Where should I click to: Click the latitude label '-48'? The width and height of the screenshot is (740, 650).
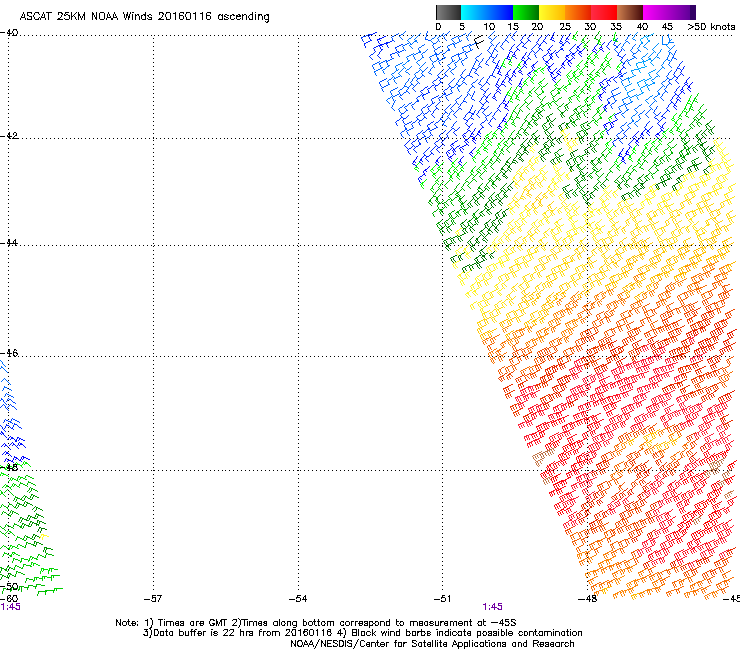10,467
